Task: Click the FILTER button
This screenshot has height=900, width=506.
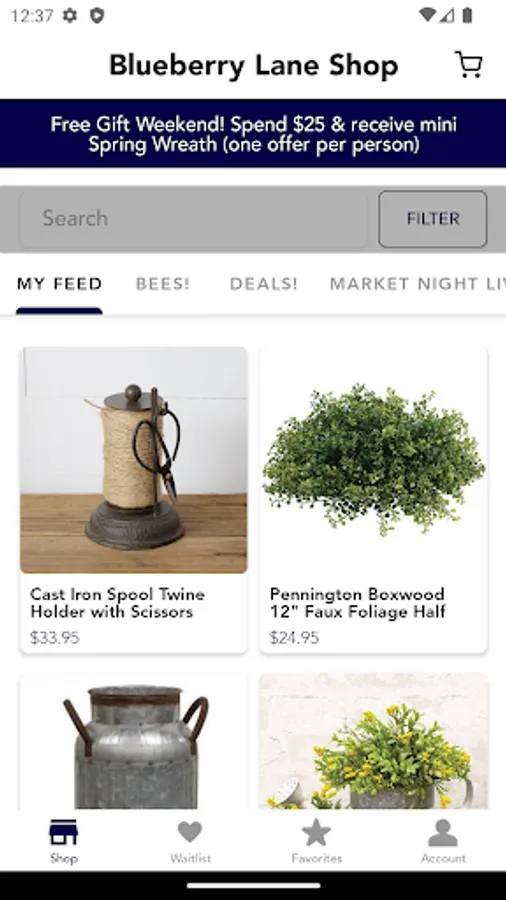Action: point(433,219)
